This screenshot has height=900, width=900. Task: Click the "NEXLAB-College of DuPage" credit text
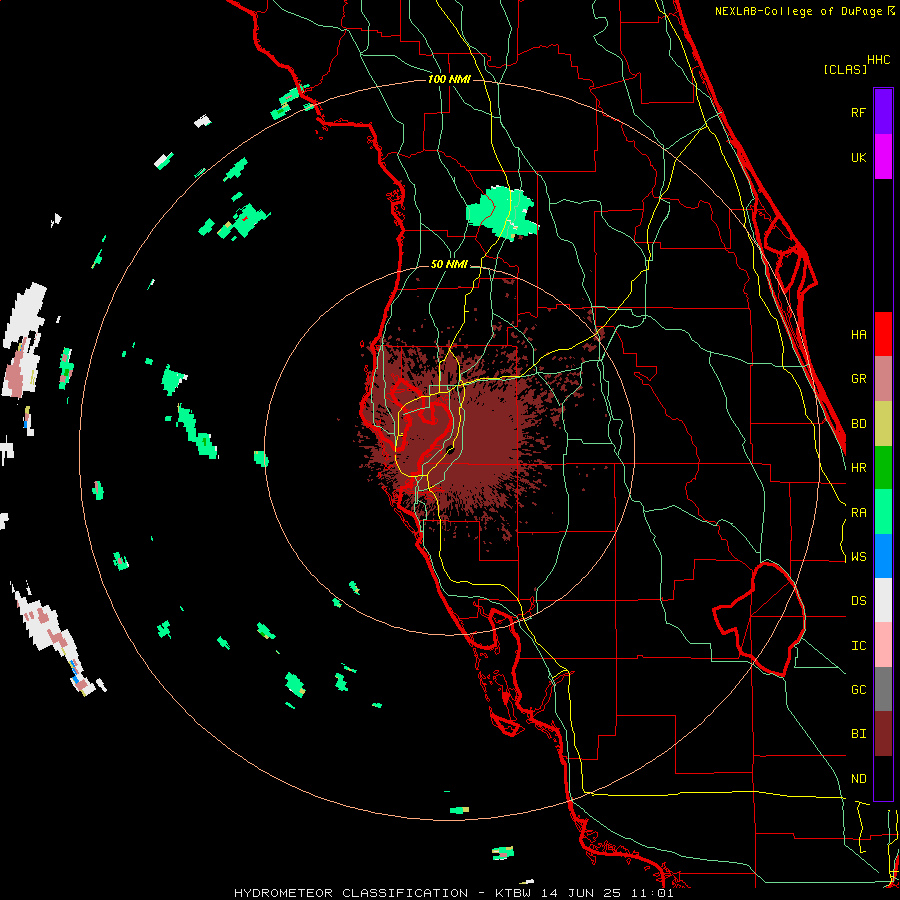798,11
